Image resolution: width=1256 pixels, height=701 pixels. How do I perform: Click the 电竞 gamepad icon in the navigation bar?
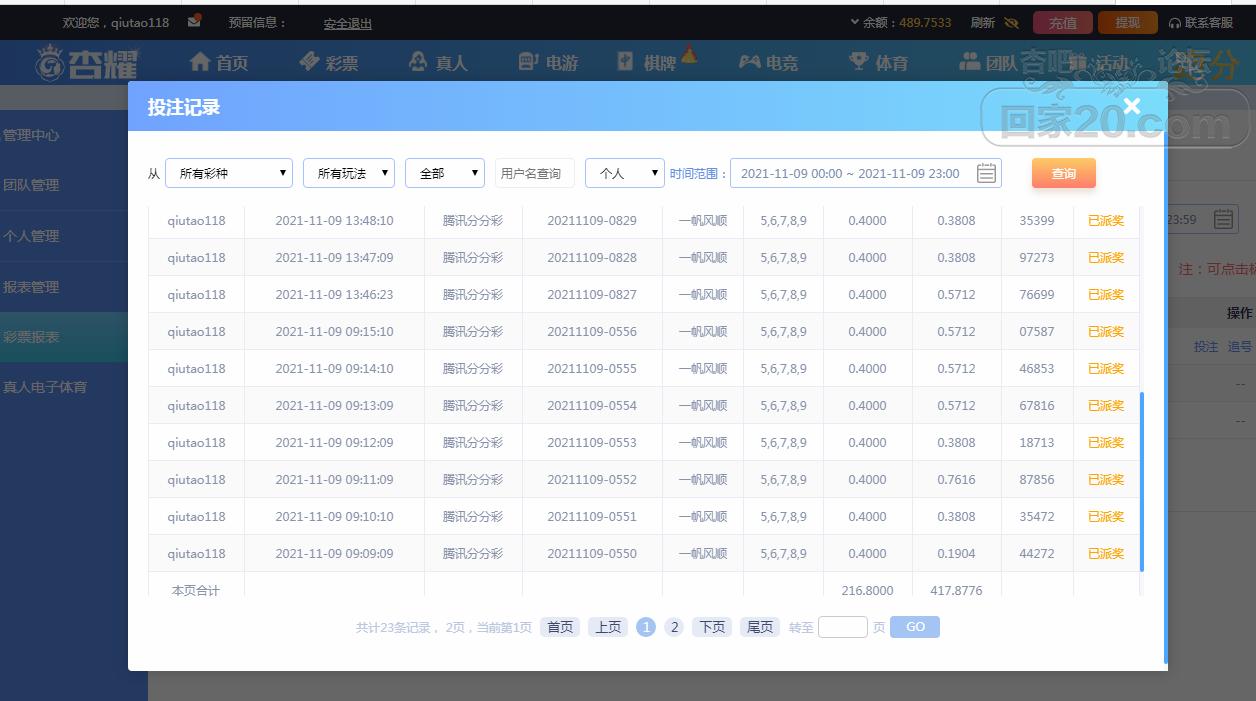pyautogui.click(x=749, y=62)
